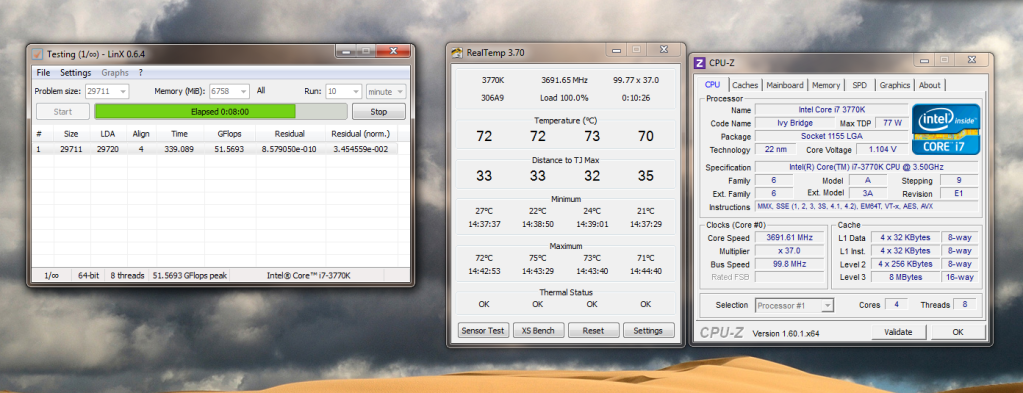Click the Package Socket 1155 LGA field
The width and height of the screenshot is (1023, 393).
831,136
